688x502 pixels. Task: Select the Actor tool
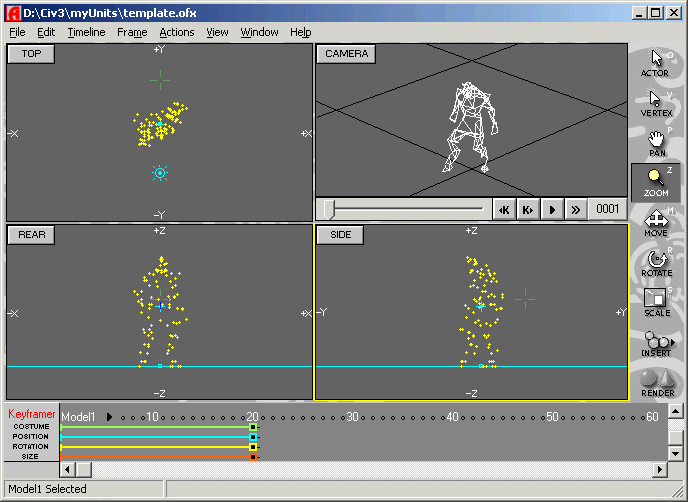(x=656, y=64)
